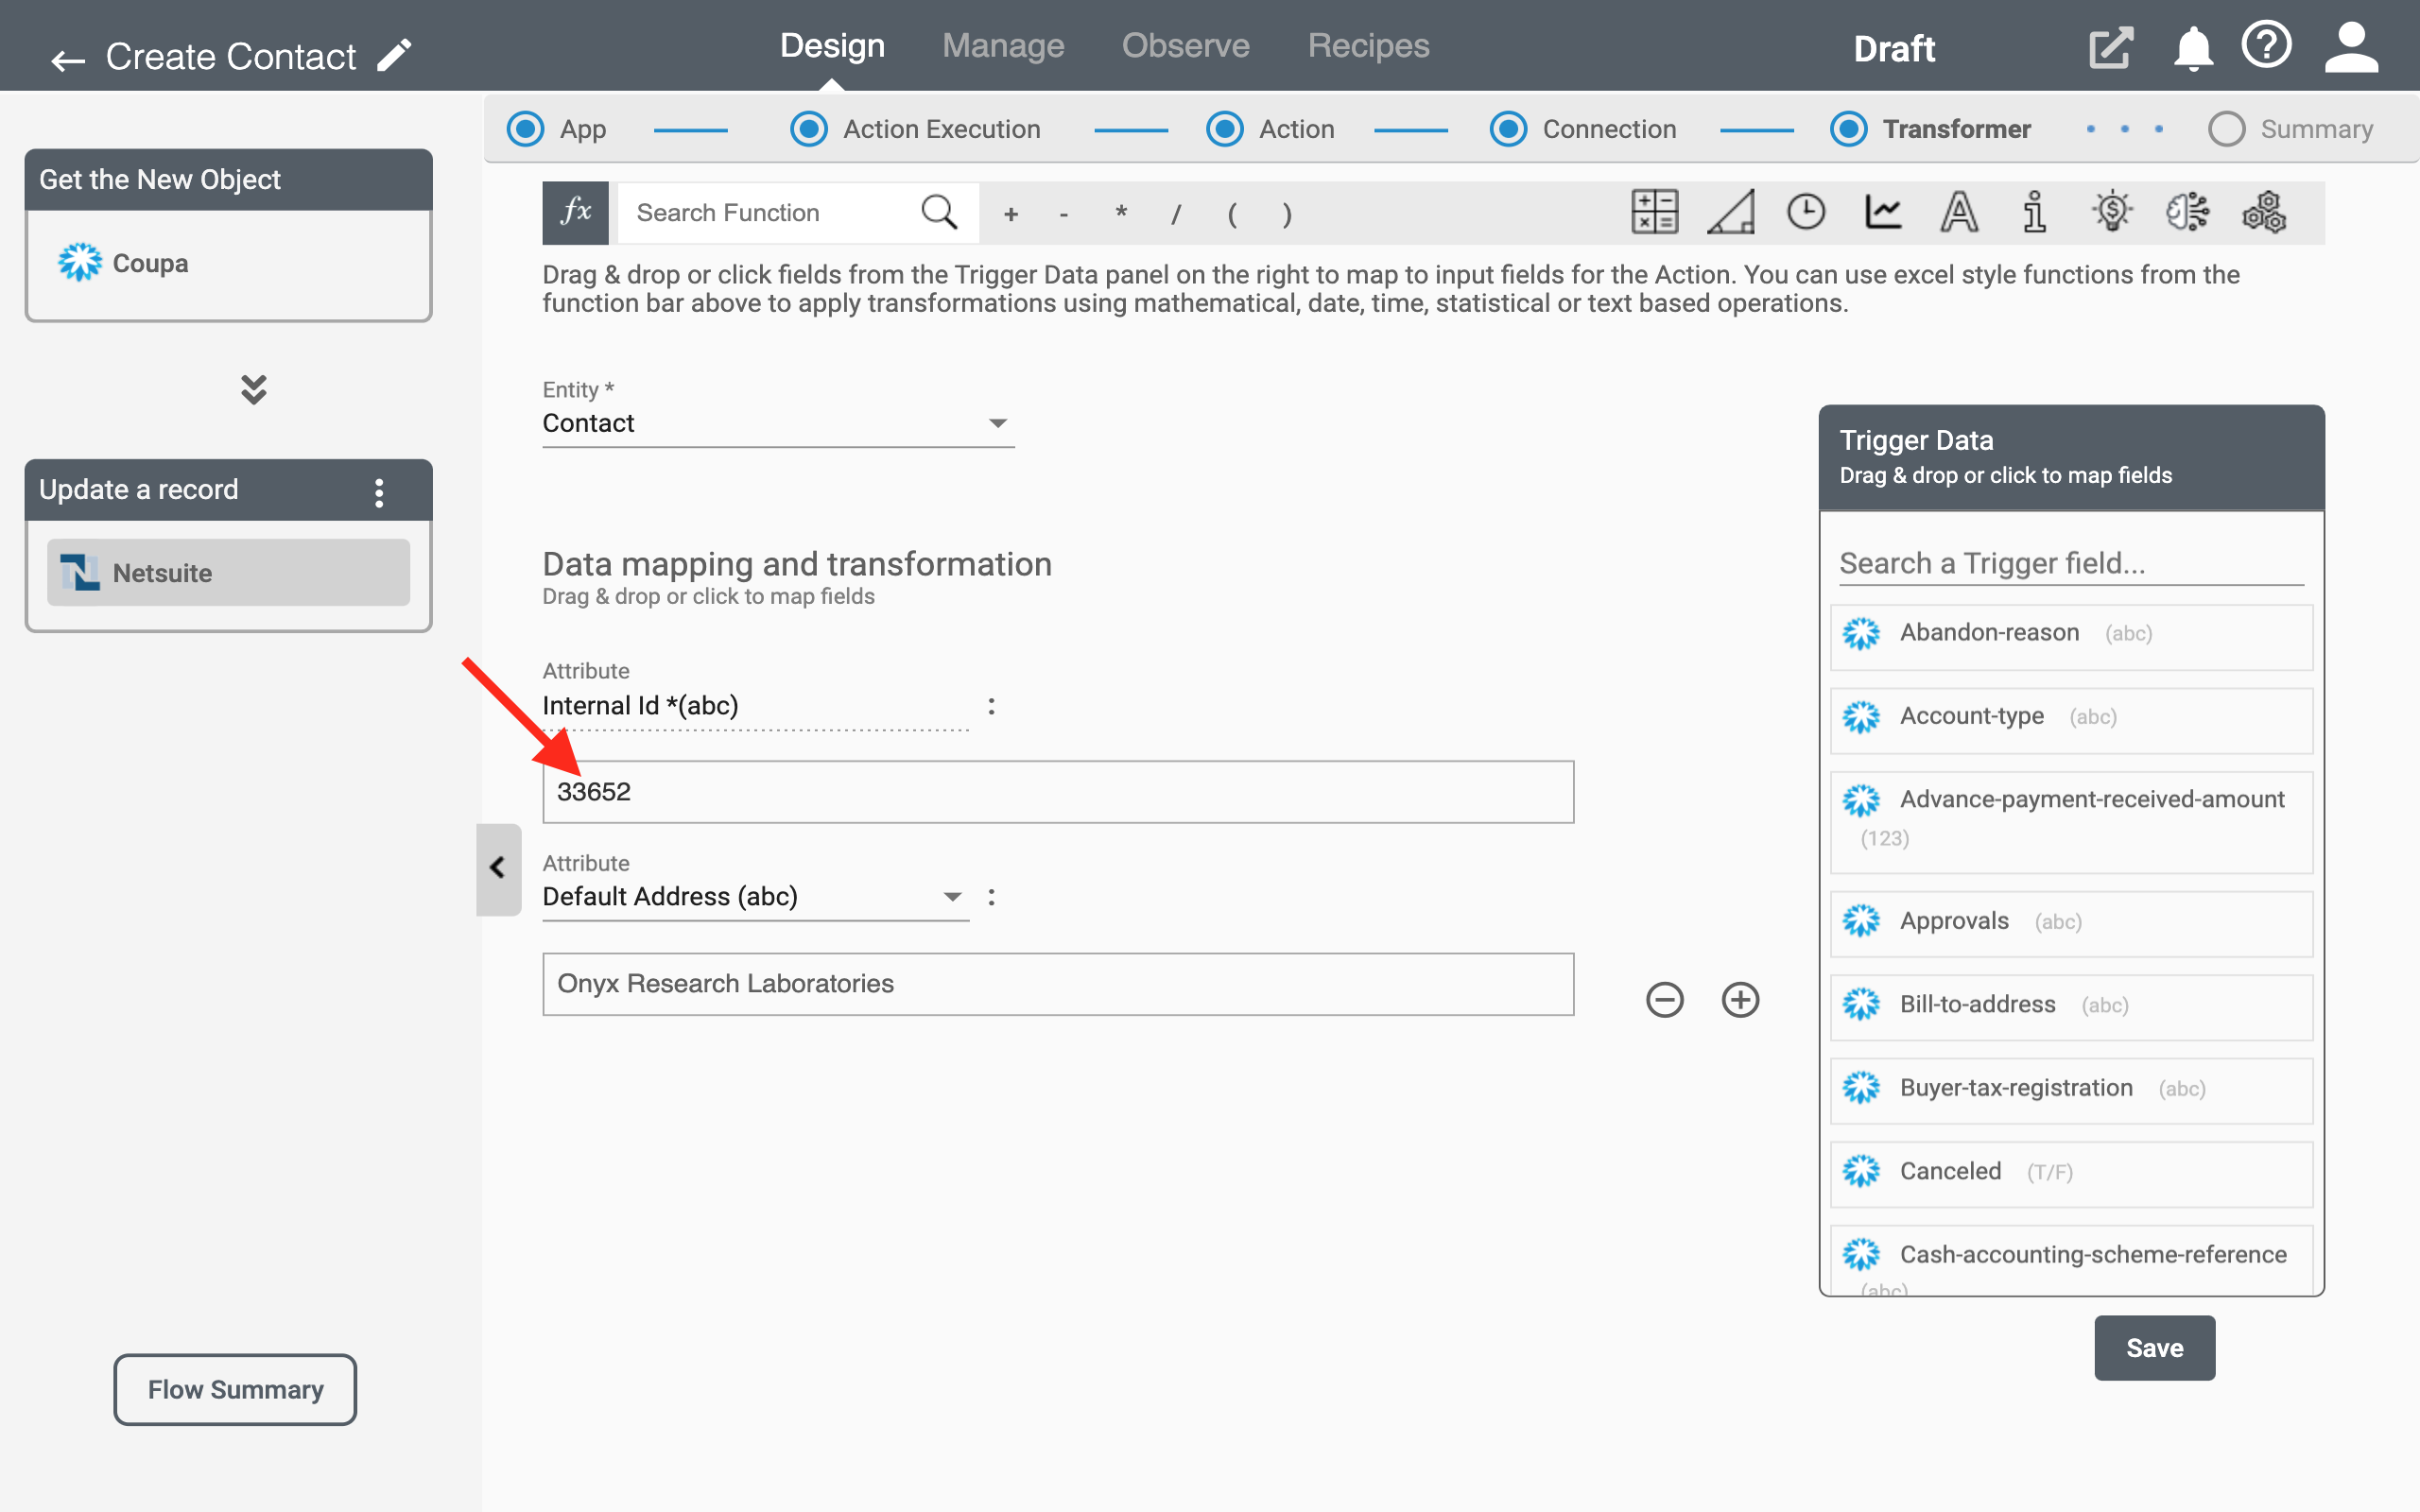Viewport: 2420px width, 1512px height.
Task: Click the Onyx Research Laboratories value field
Action: pos(1058,984)
